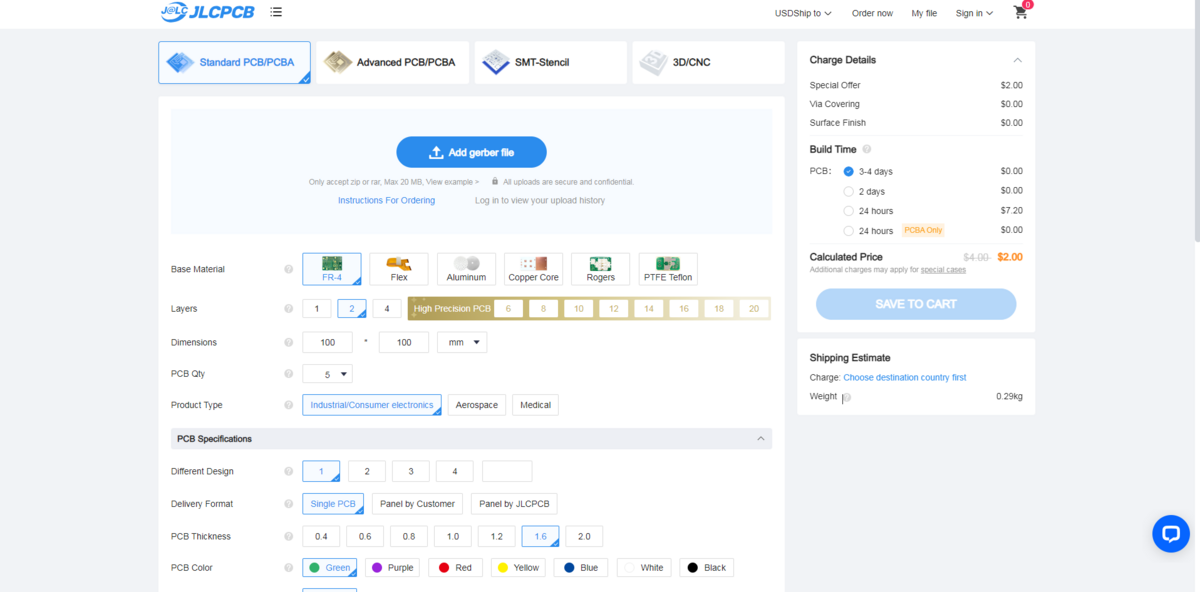Screen dimensions: 1200x592
Task: Switch to SMT-Stencil tab
Action: 551,62
